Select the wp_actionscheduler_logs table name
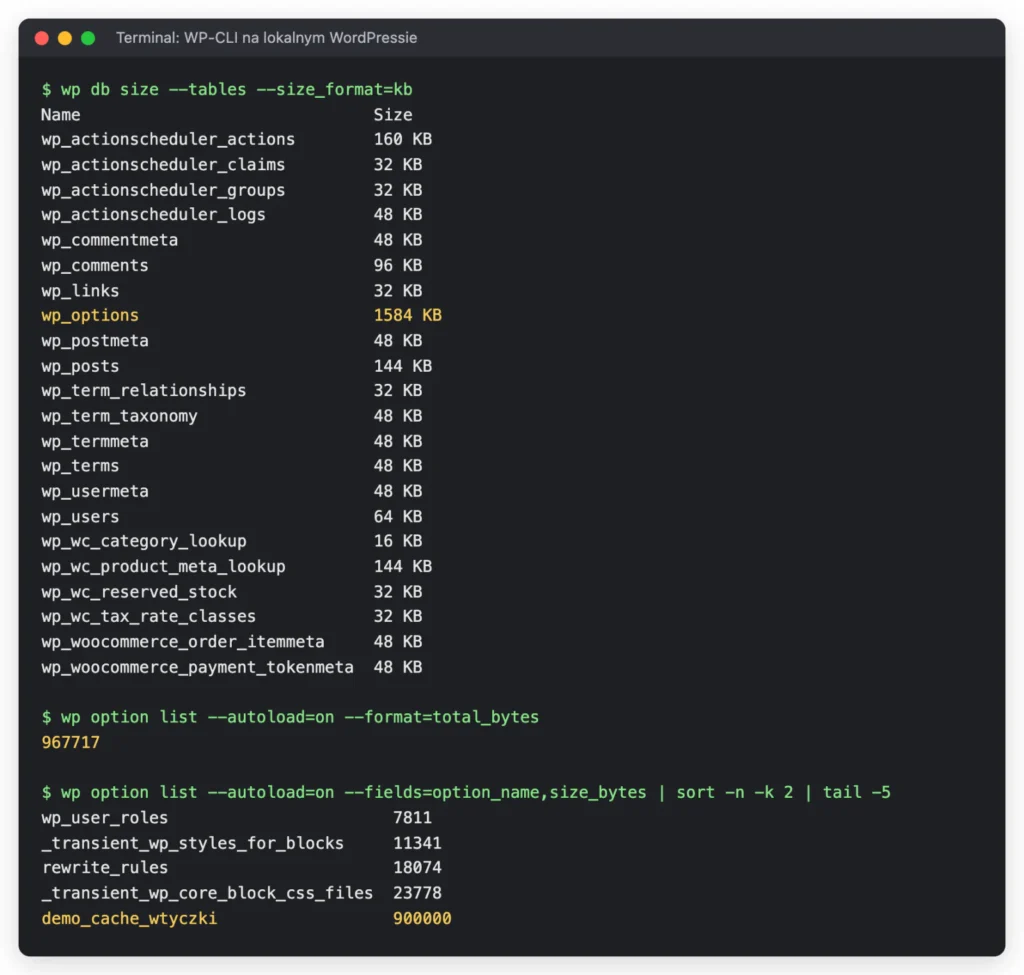The height and width of the screenshot is (975, 1024). pyautogui.click(x=153, y=215)
